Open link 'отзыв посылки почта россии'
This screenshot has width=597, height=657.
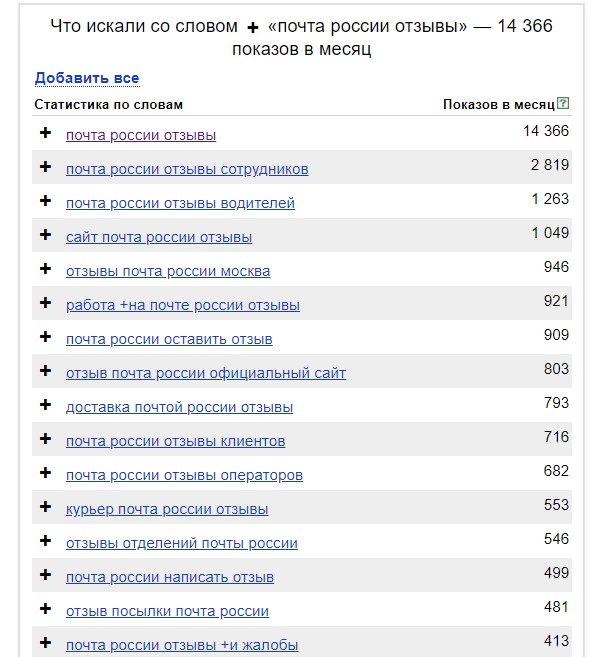167,611
